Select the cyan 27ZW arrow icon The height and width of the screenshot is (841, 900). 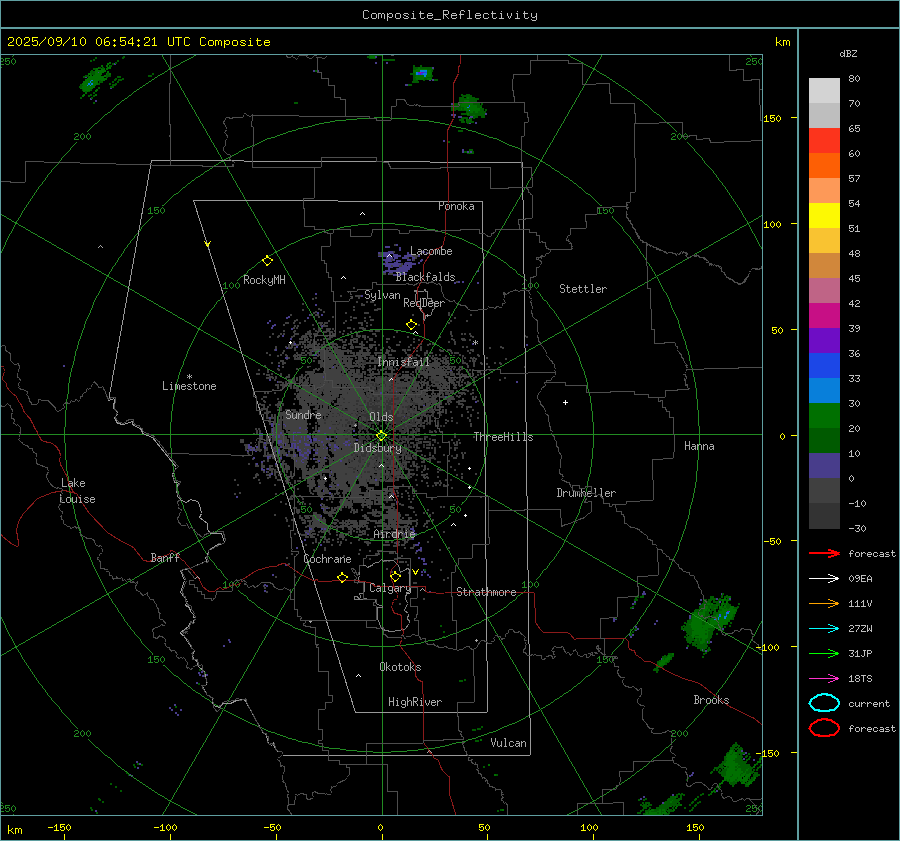click(824, 629)
